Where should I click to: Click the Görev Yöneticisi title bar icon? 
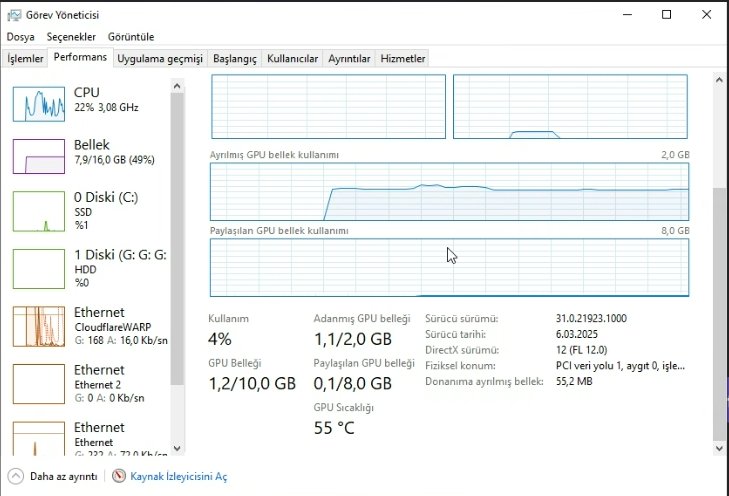click(14, 15)
